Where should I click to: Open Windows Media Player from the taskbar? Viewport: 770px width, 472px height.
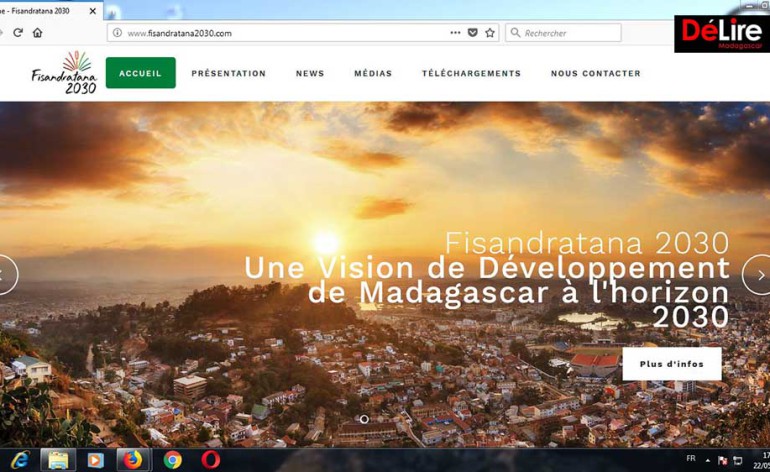click(x=95, y=460)
